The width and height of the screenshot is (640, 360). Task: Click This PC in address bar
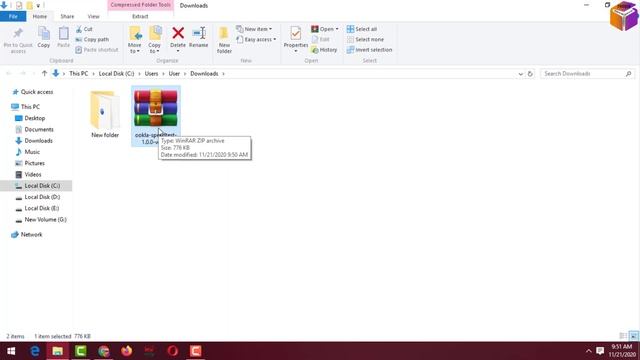pyautogui.click(x=78, y=73)
